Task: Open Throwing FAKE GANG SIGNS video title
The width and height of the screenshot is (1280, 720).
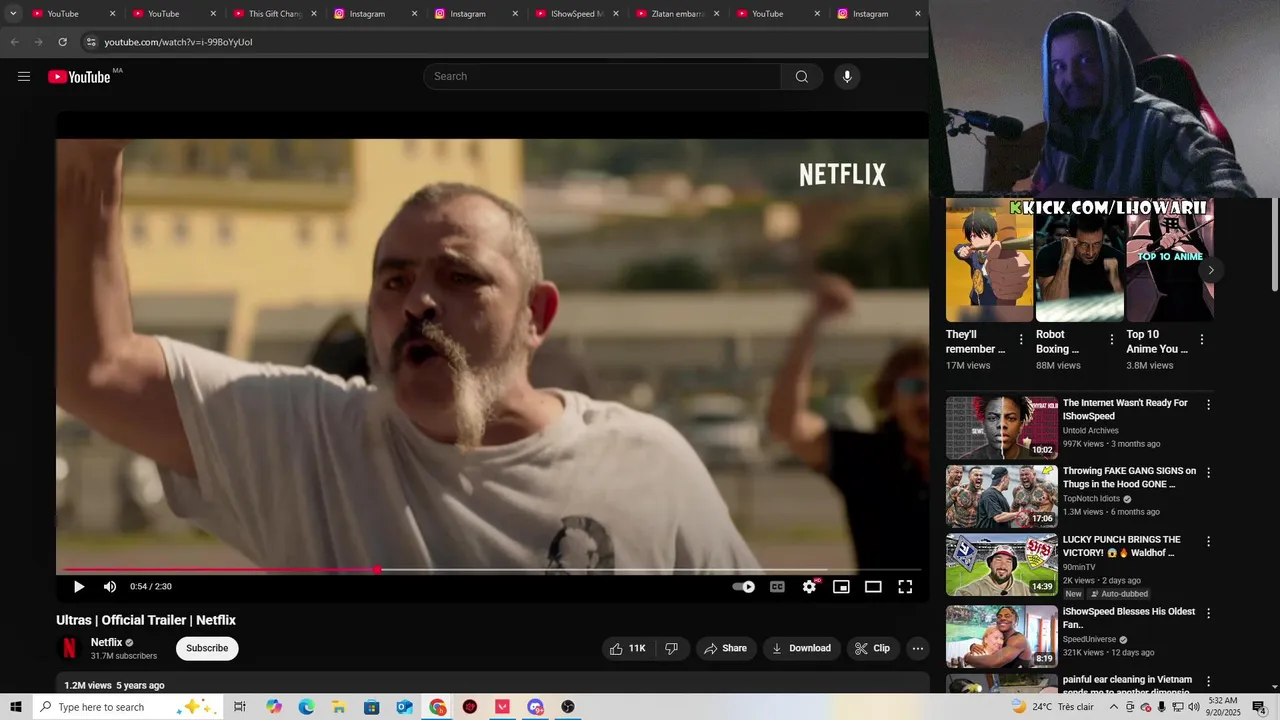Action: coord(1129,477)
